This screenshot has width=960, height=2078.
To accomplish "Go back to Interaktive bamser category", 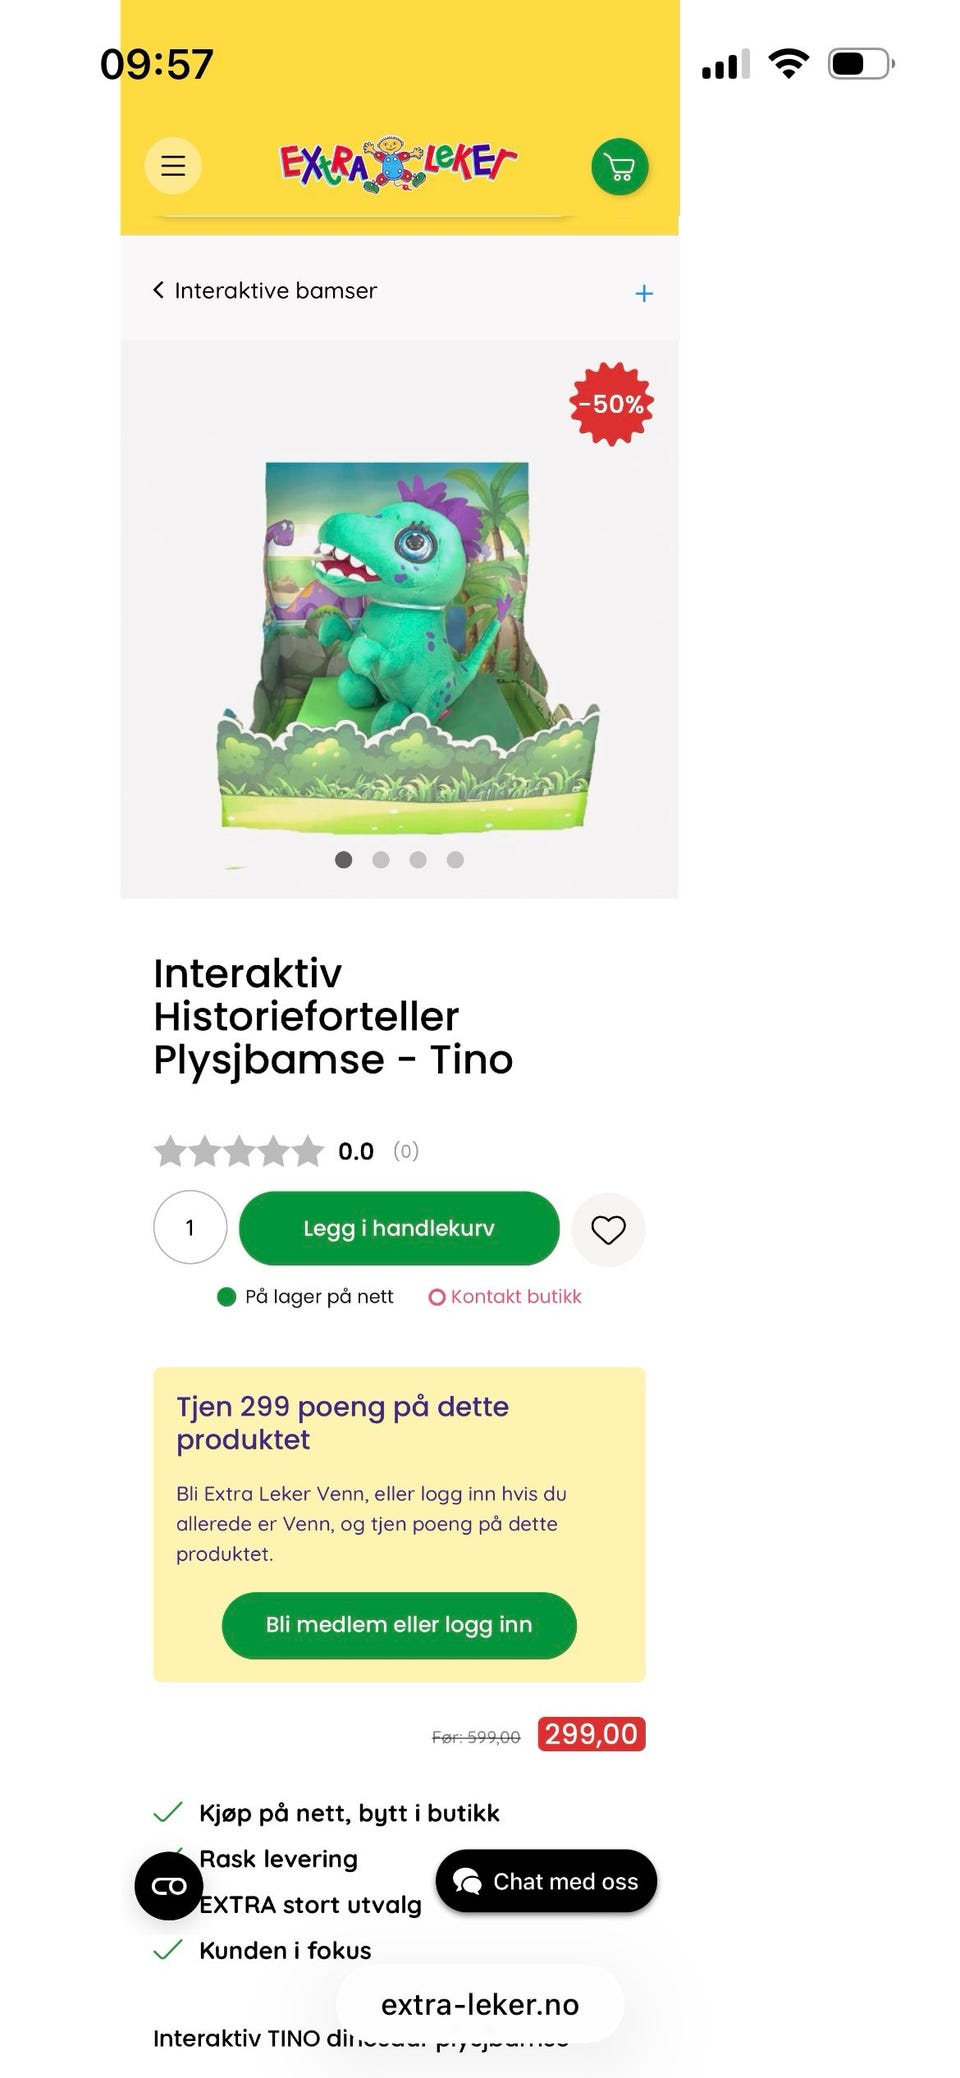I will [265, 291].
